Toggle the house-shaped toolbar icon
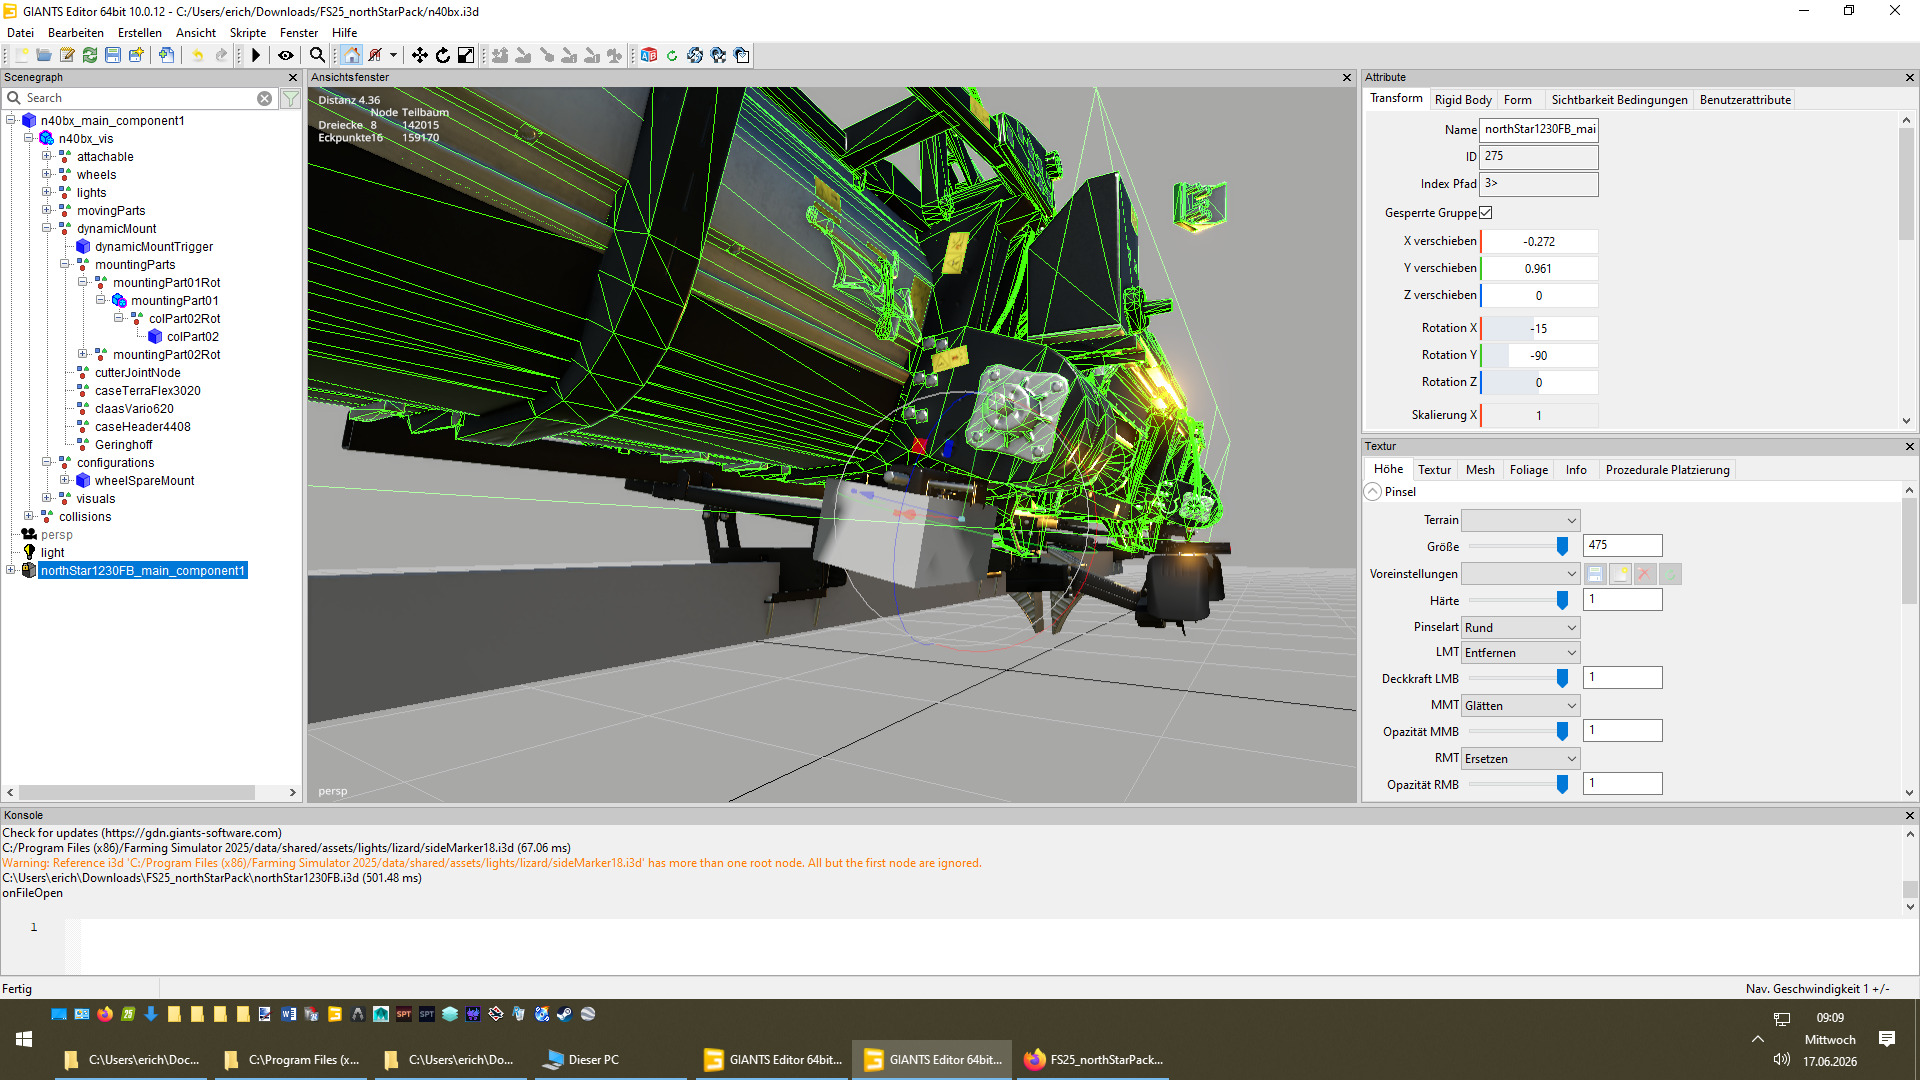This screenshot has width=1920, height=1080. pyautogui.click(x=352, y=56)
